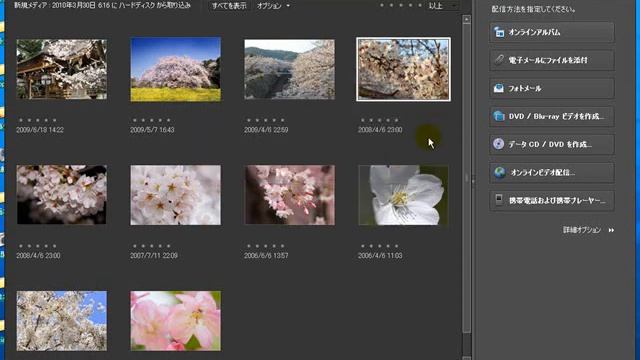The width and height of the screenshot is (640, 360).
Task: Click the date 2007/7/11 22:09
Action: pyautogui.click(x=154, y=256)
